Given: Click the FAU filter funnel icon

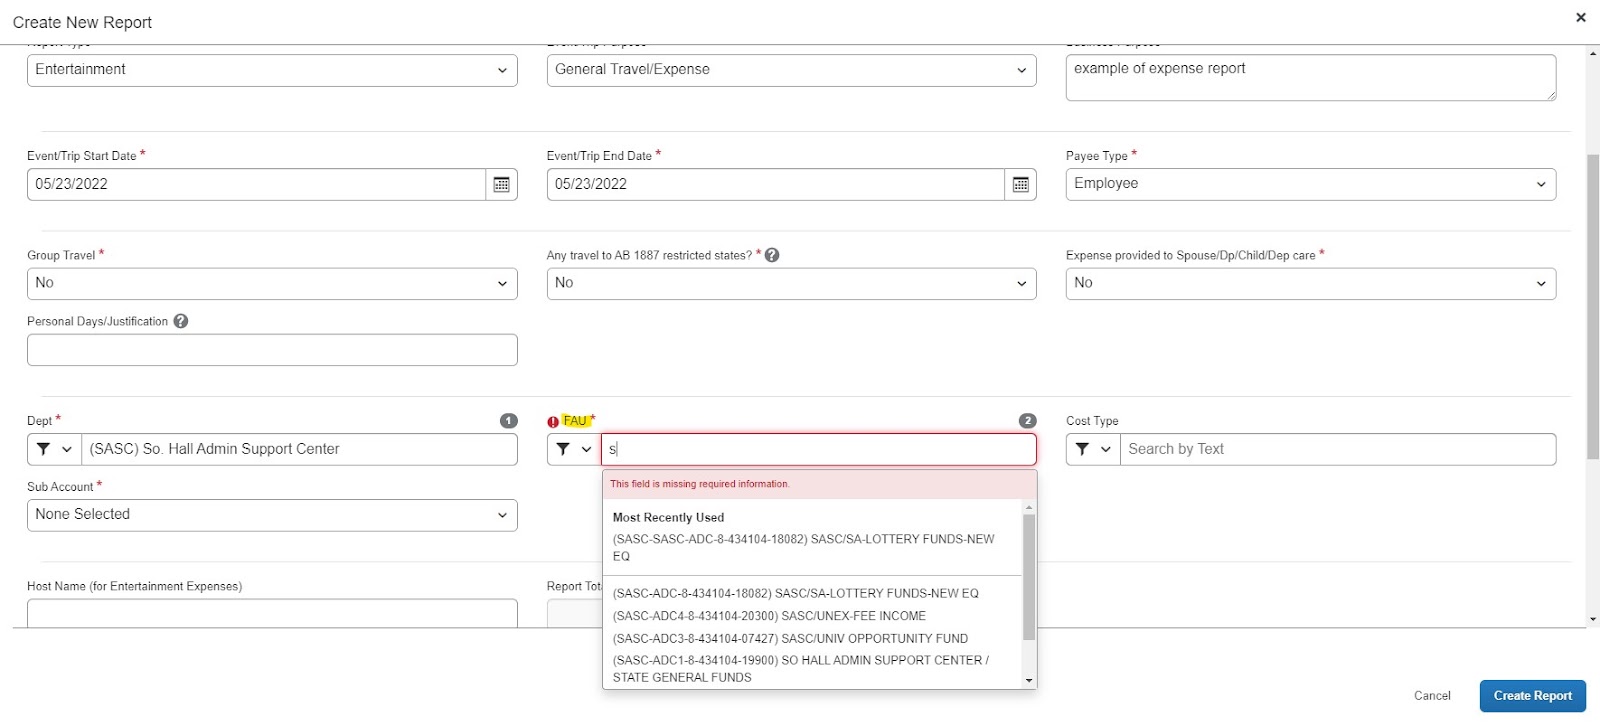Looking at the screenshot, I should (x=563, y=449).
